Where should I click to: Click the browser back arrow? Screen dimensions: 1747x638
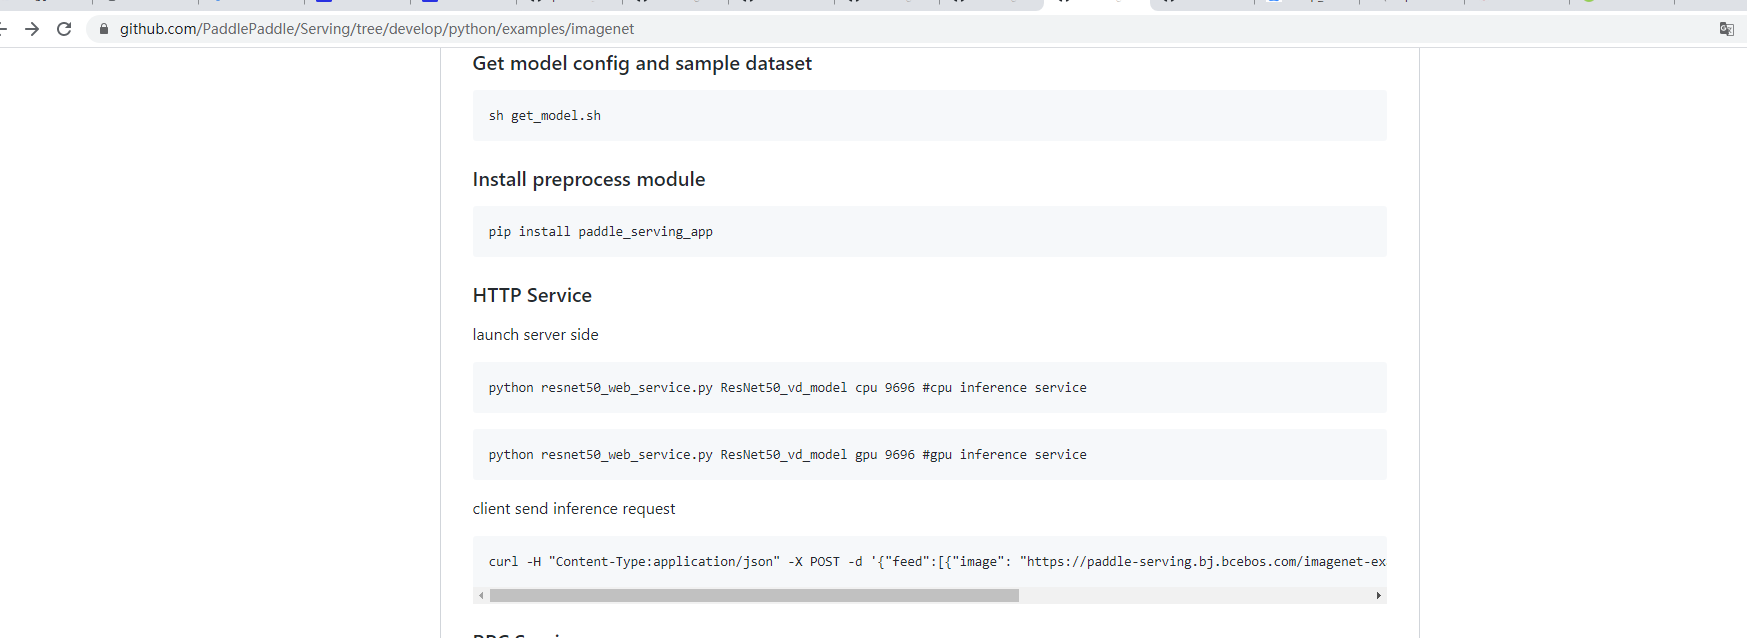3,29
